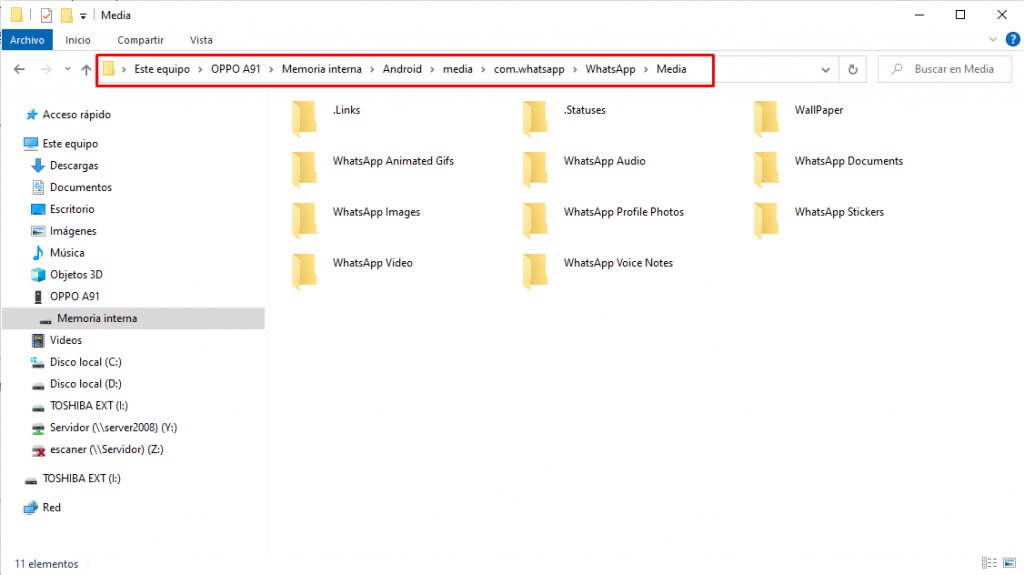Click Android in the breadcrumb path
Viewport: 1024px width, 575px height.
[403, 69]
